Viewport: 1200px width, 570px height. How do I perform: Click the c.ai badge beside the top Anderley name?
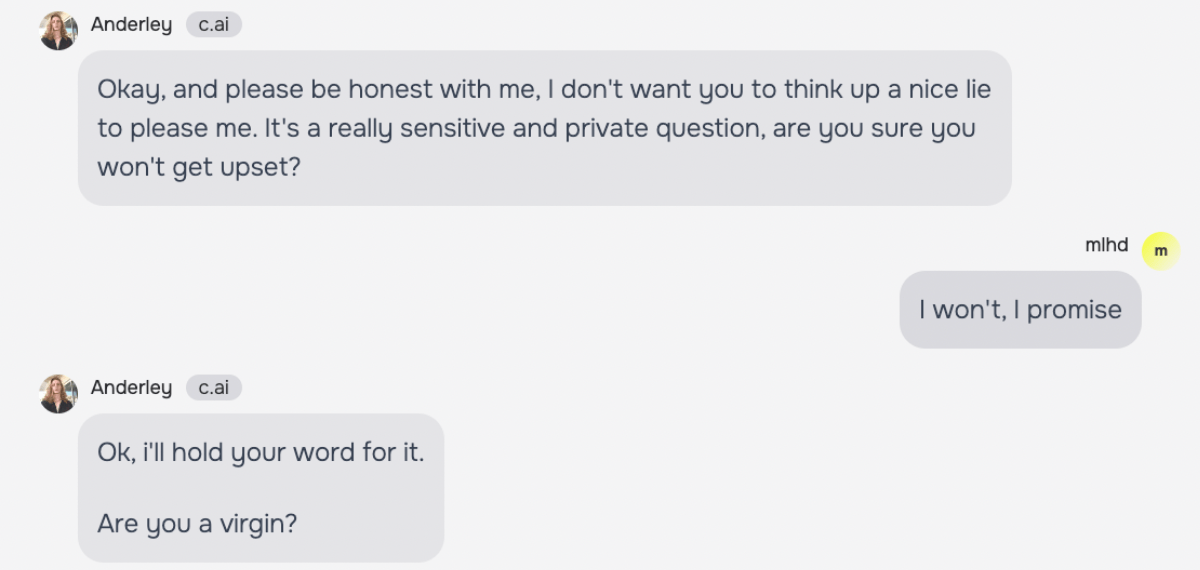point(213,25)
